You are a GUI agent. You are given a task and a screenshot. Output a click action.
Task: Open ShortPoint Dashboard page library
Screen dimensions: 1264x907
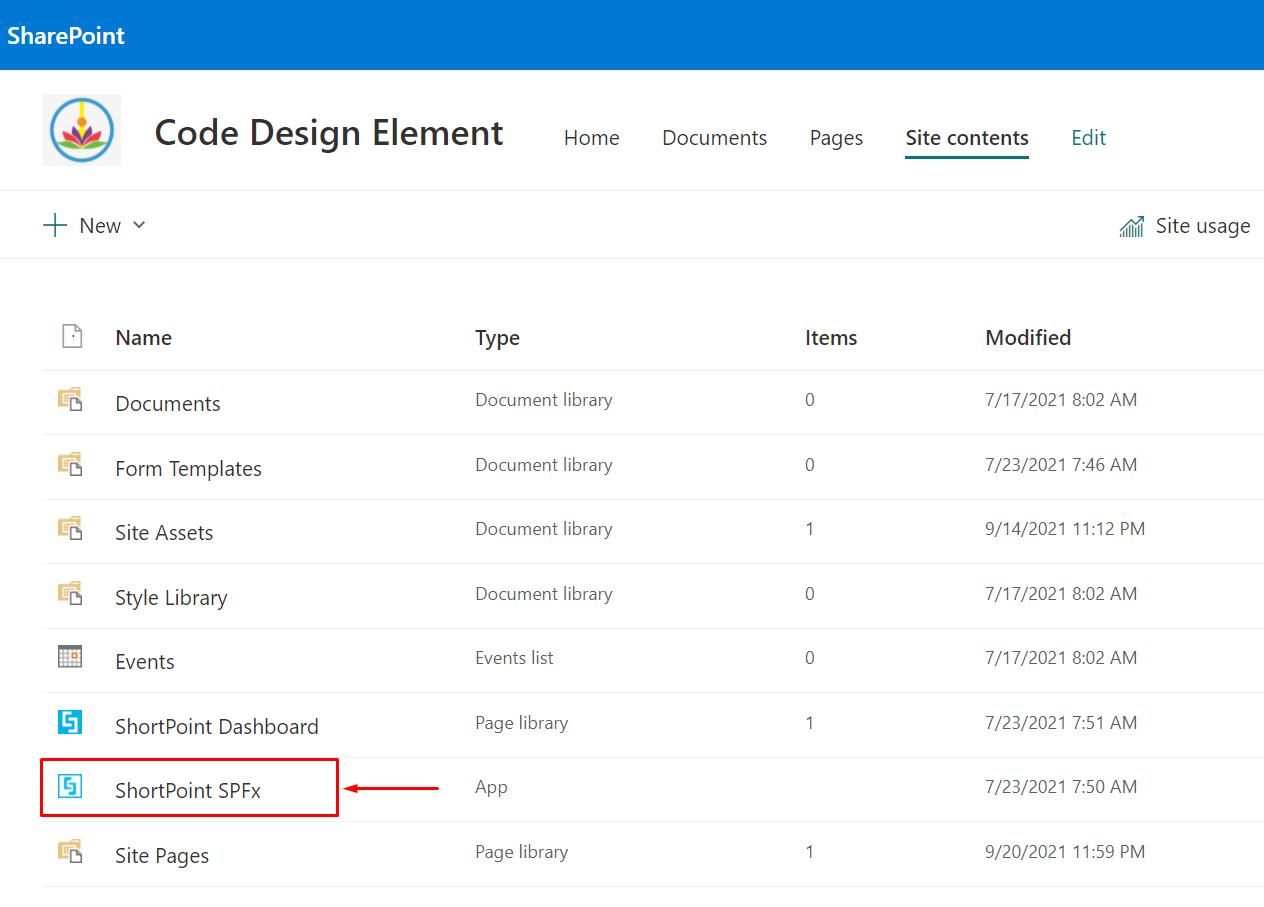pyautogui.click(x=217, y=727)
